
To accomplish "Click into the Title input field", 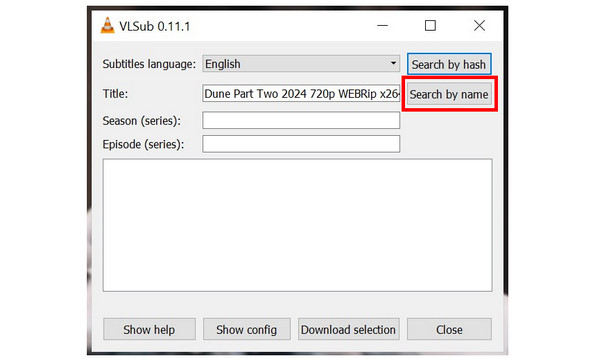I will pyautogui.click(x=301, y=94).
